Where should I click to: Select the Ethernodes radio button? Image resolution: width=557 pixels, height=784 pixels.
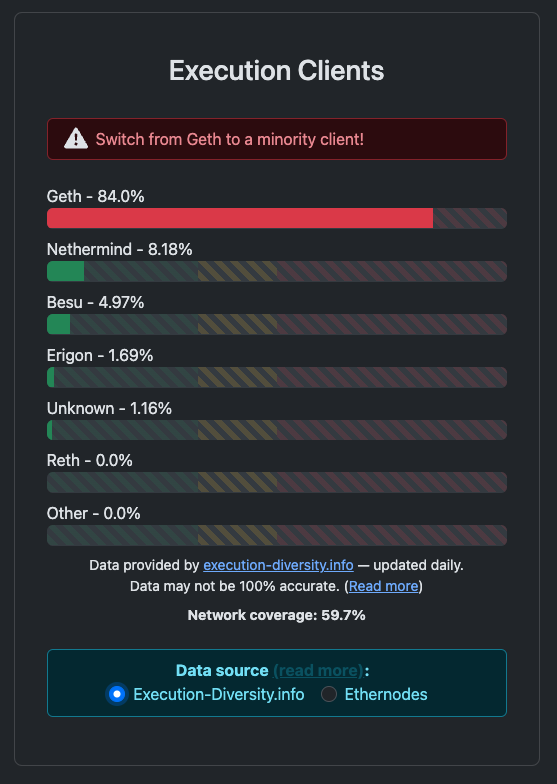328,694
